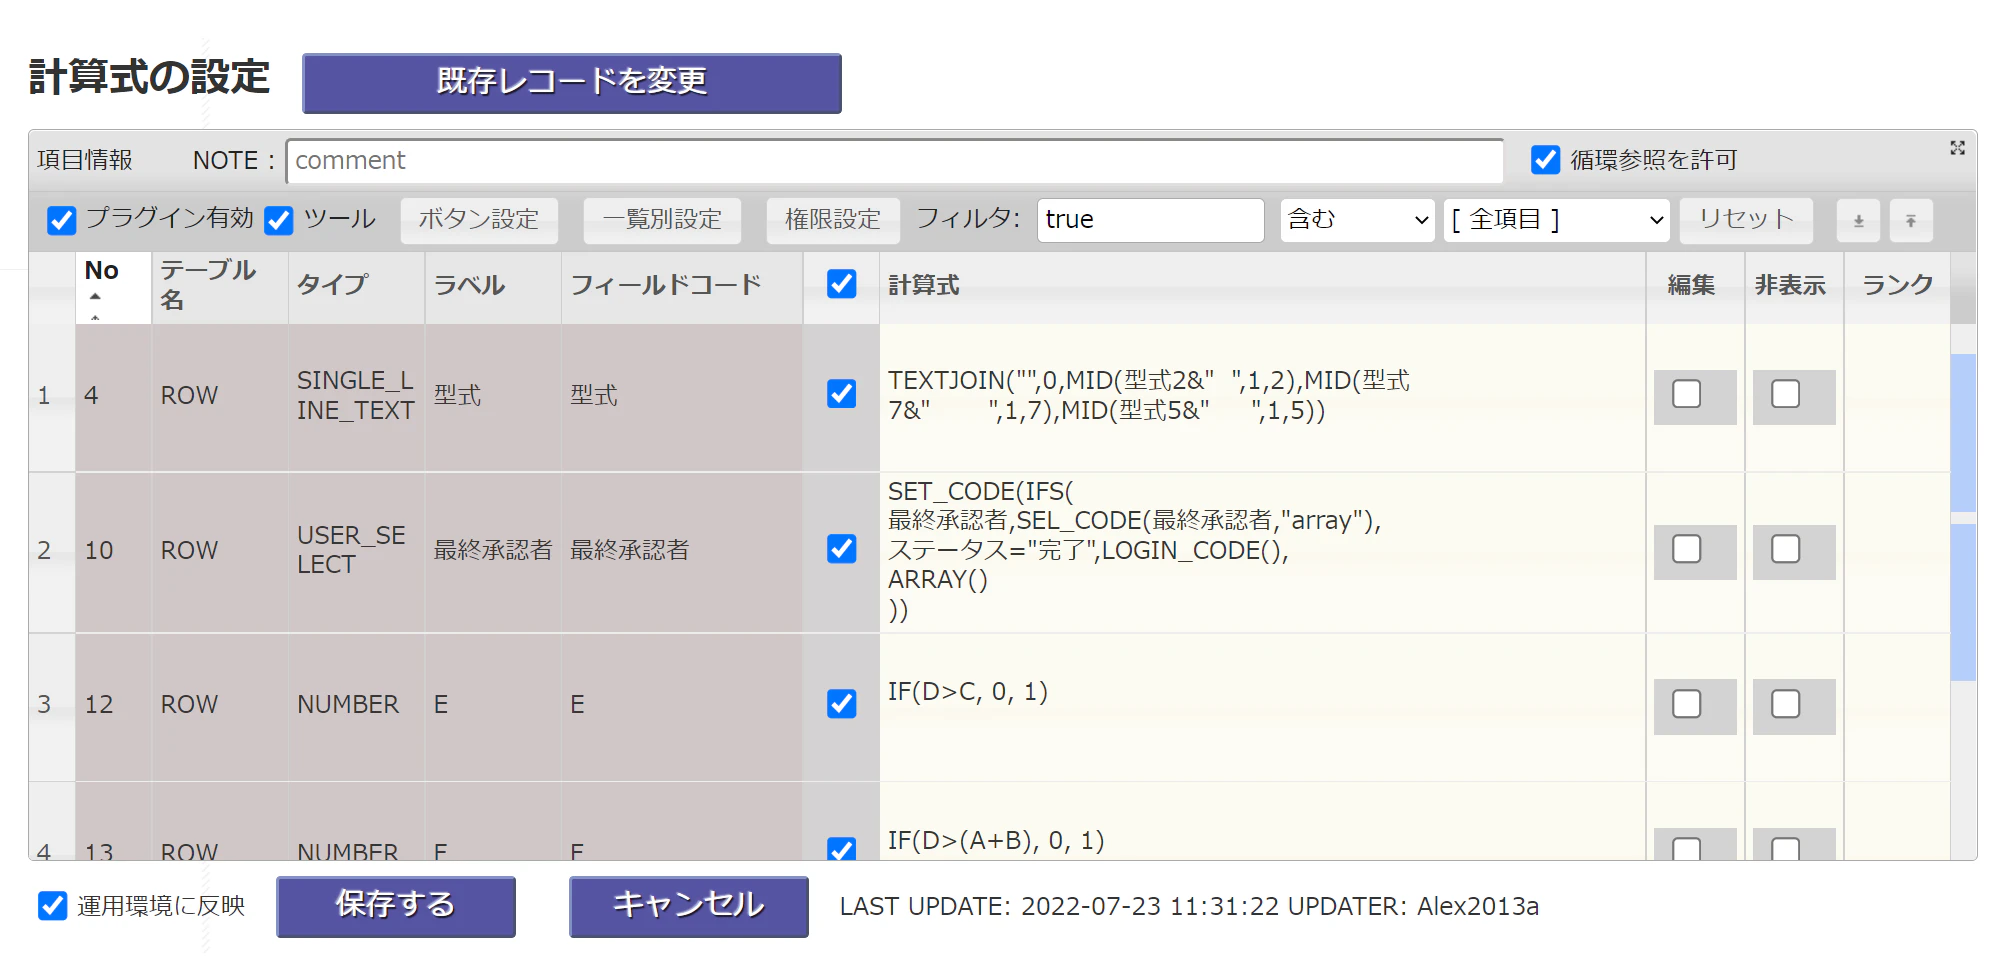Click the フィルタ text field containing true
The height and width of the screenshot is (960, 1997).
point(1150,220)
